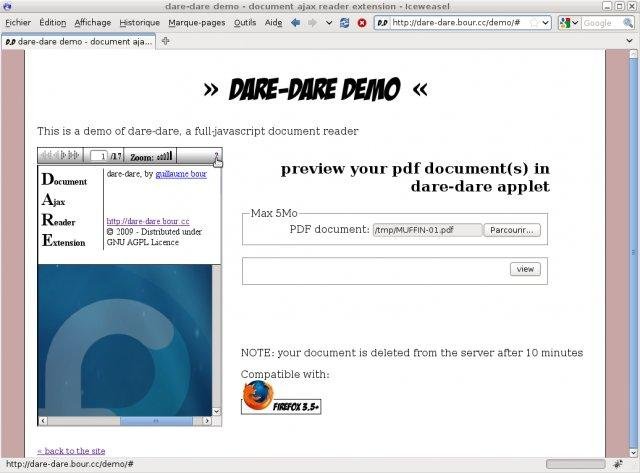Screen dimensions: 640x473
Task: Stop loading with the red stop icon
Action: (x=362, y=23)
